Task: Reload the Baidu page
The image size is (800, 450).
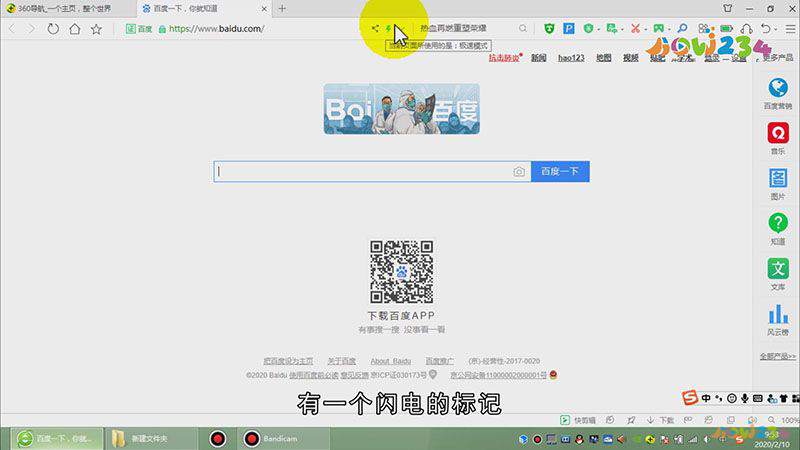Action: click(x=53, y=29)
